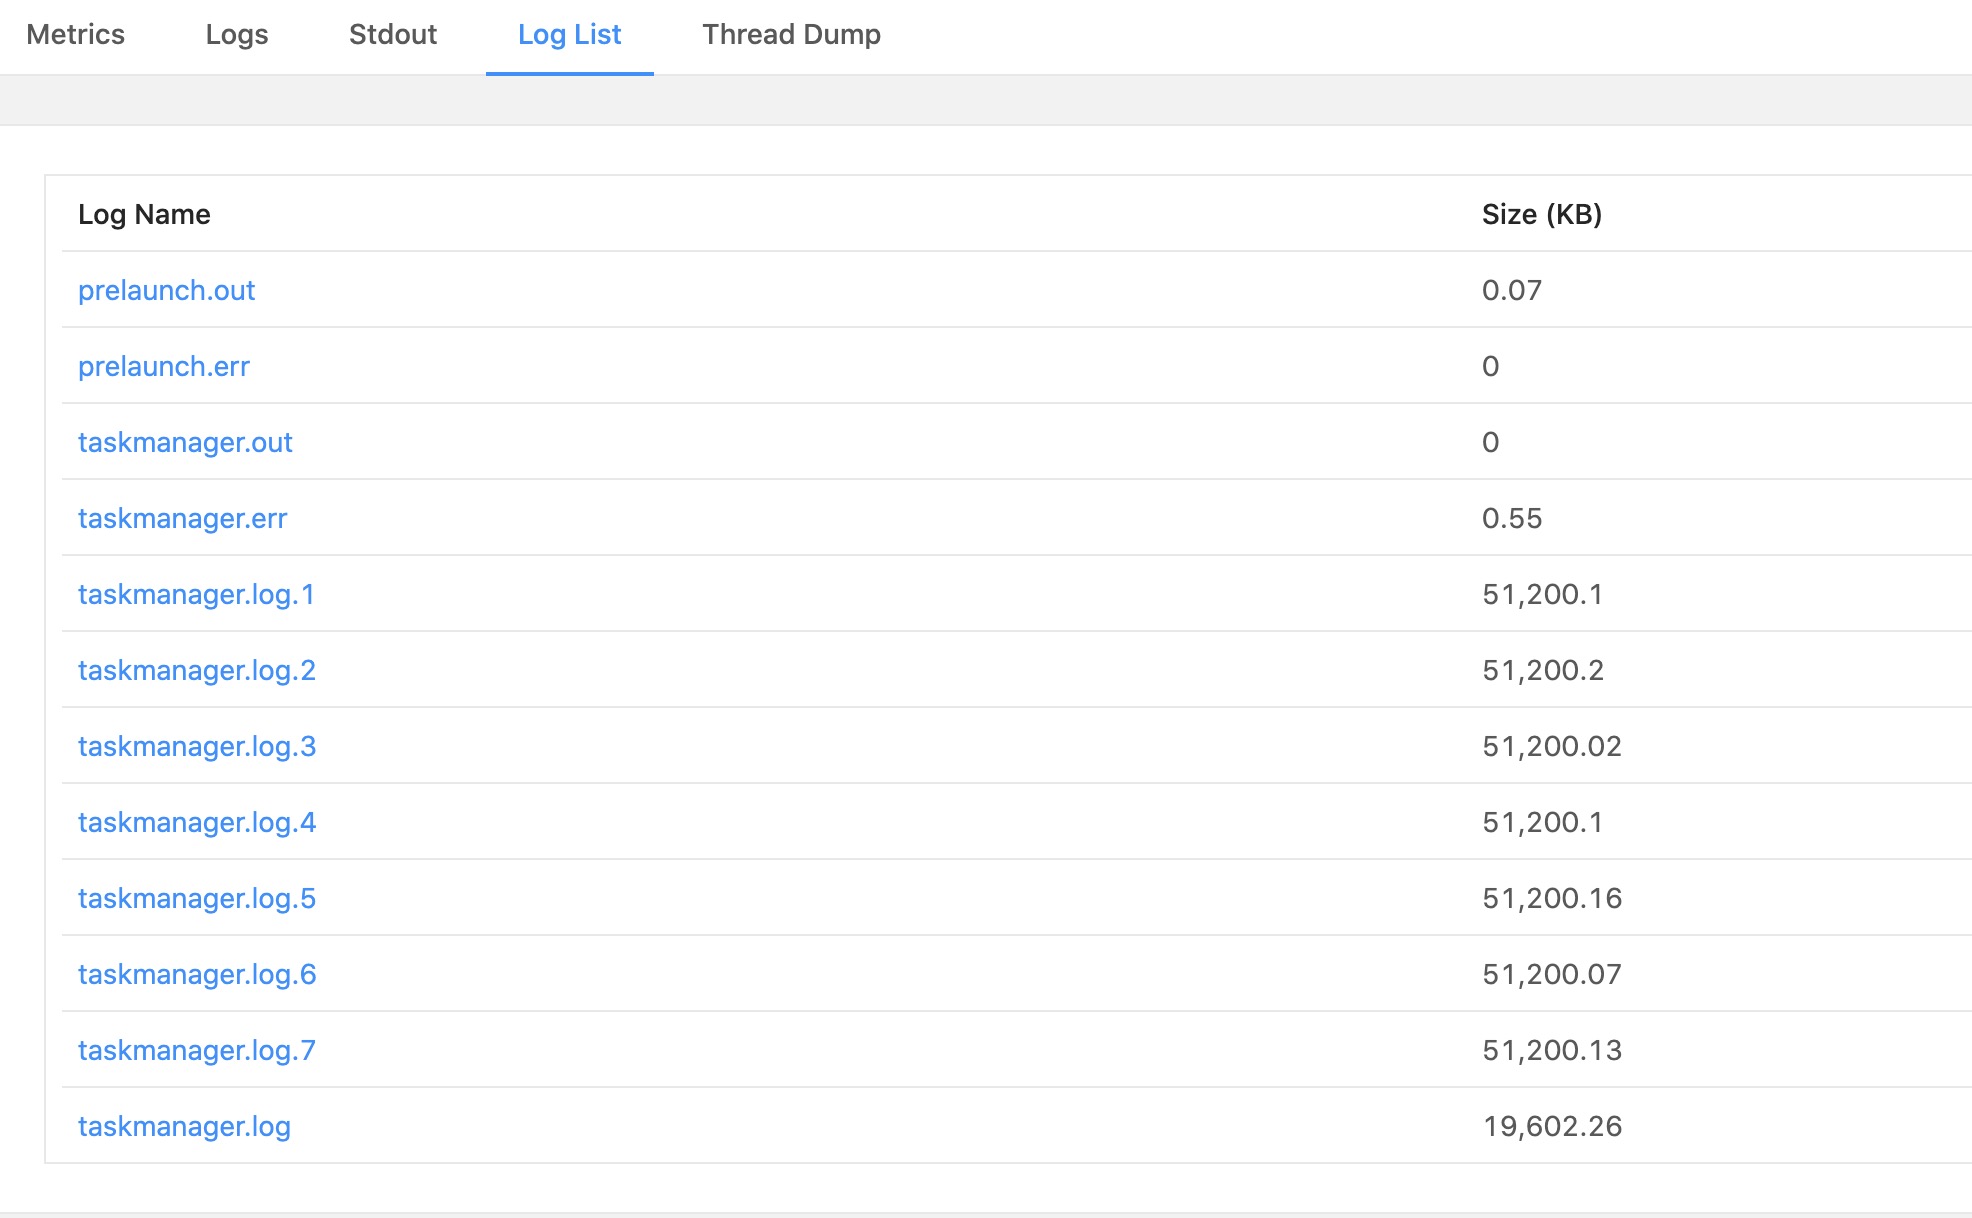Click the prelaunch.out log link

(166, 290)
